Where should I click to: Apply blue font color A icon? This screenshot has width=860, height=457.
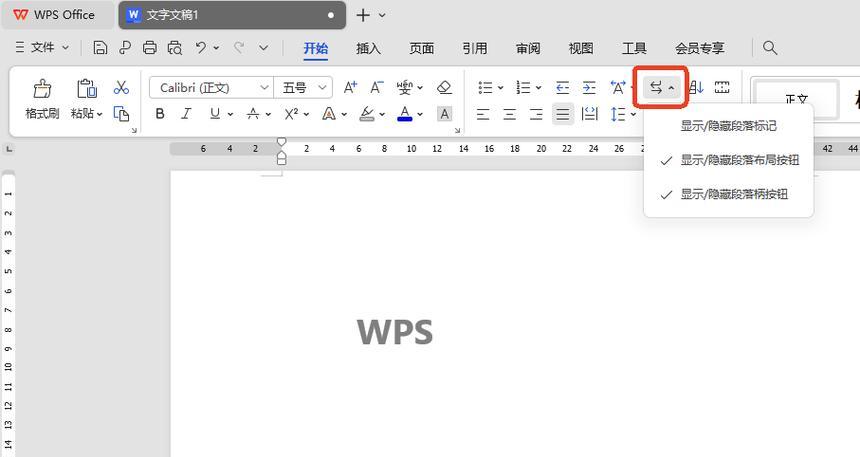[x=405, y=114]
